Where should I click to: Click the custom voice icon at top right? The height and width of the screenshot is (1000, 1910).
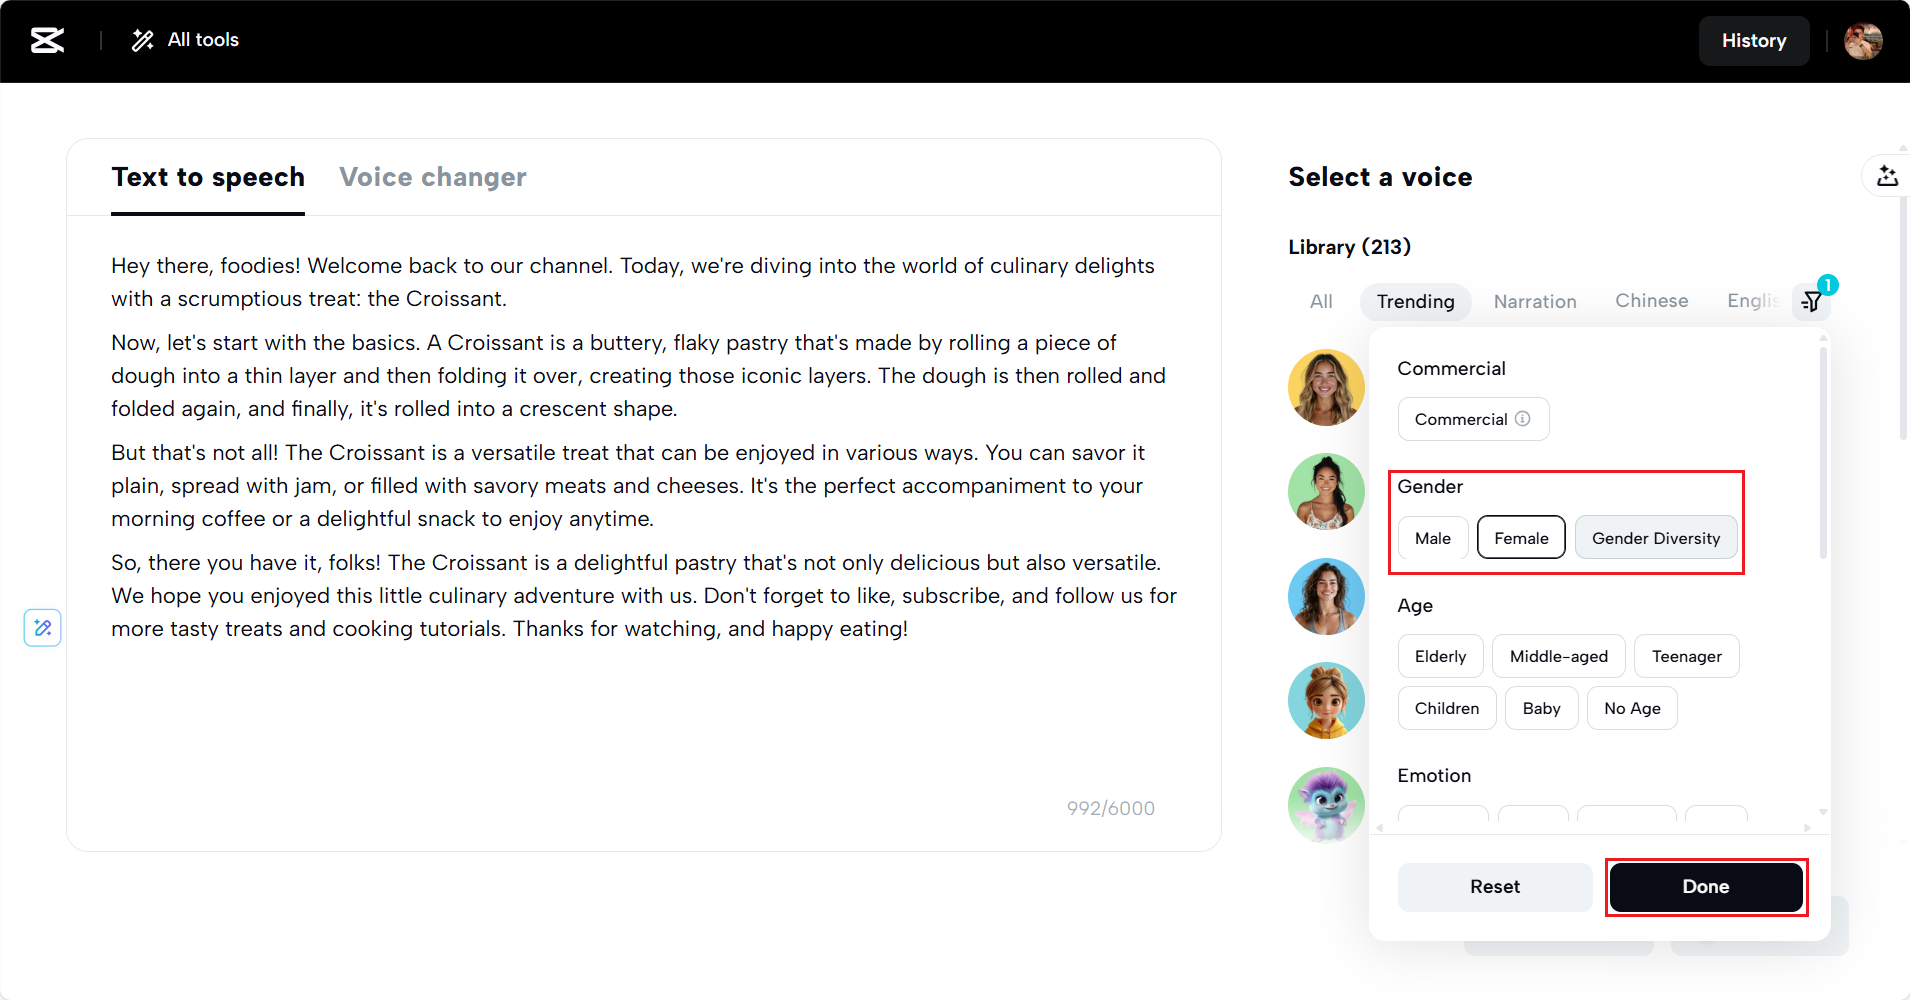1887,176
